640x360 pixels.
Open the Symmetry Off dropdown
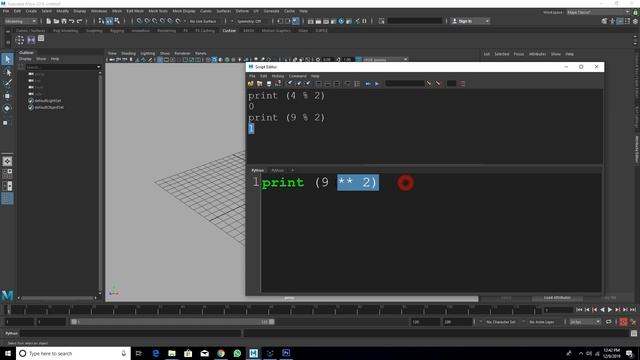click(249, 21)
